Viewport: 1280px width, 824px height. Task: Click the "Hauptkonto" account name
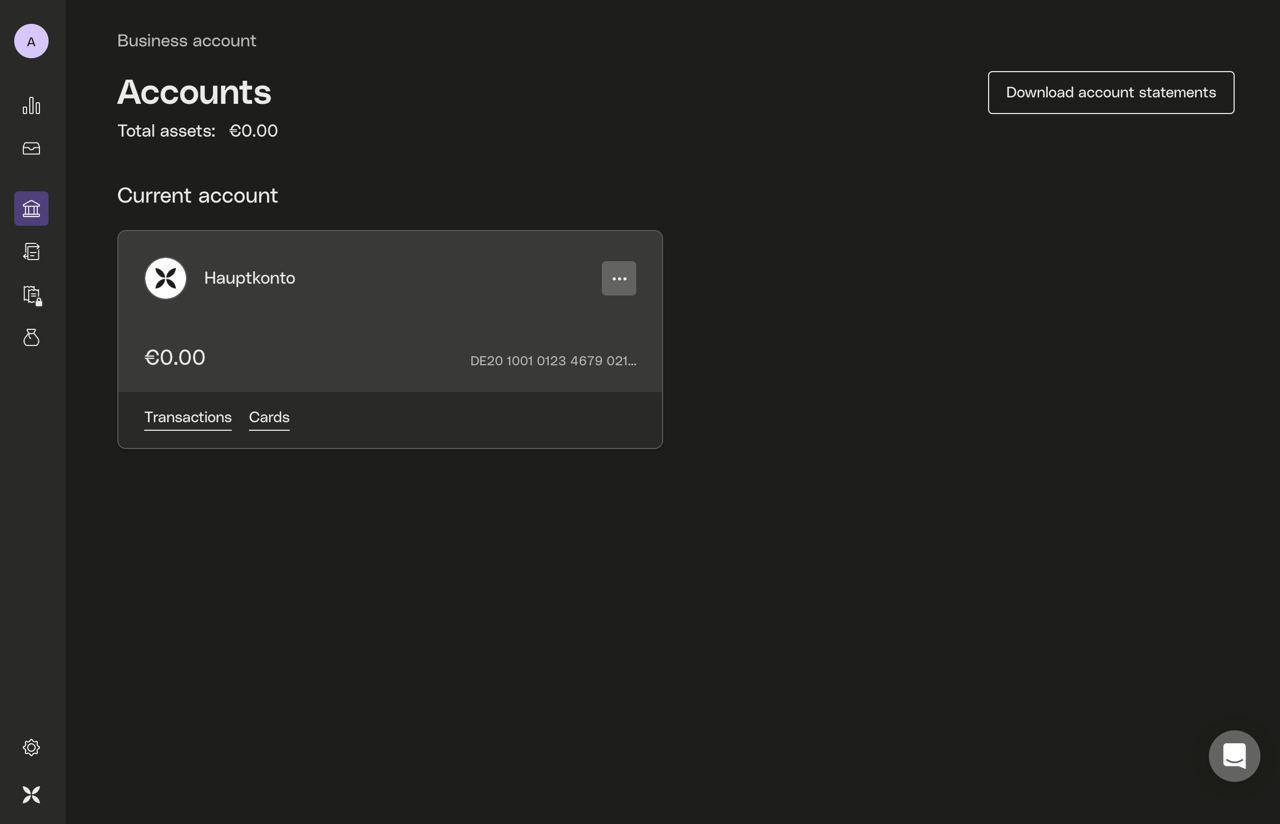[250, 278]
